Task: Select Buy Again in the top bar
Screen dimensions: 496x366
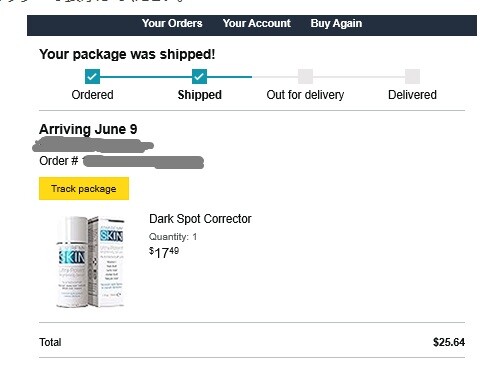Action: pos(336,23)
